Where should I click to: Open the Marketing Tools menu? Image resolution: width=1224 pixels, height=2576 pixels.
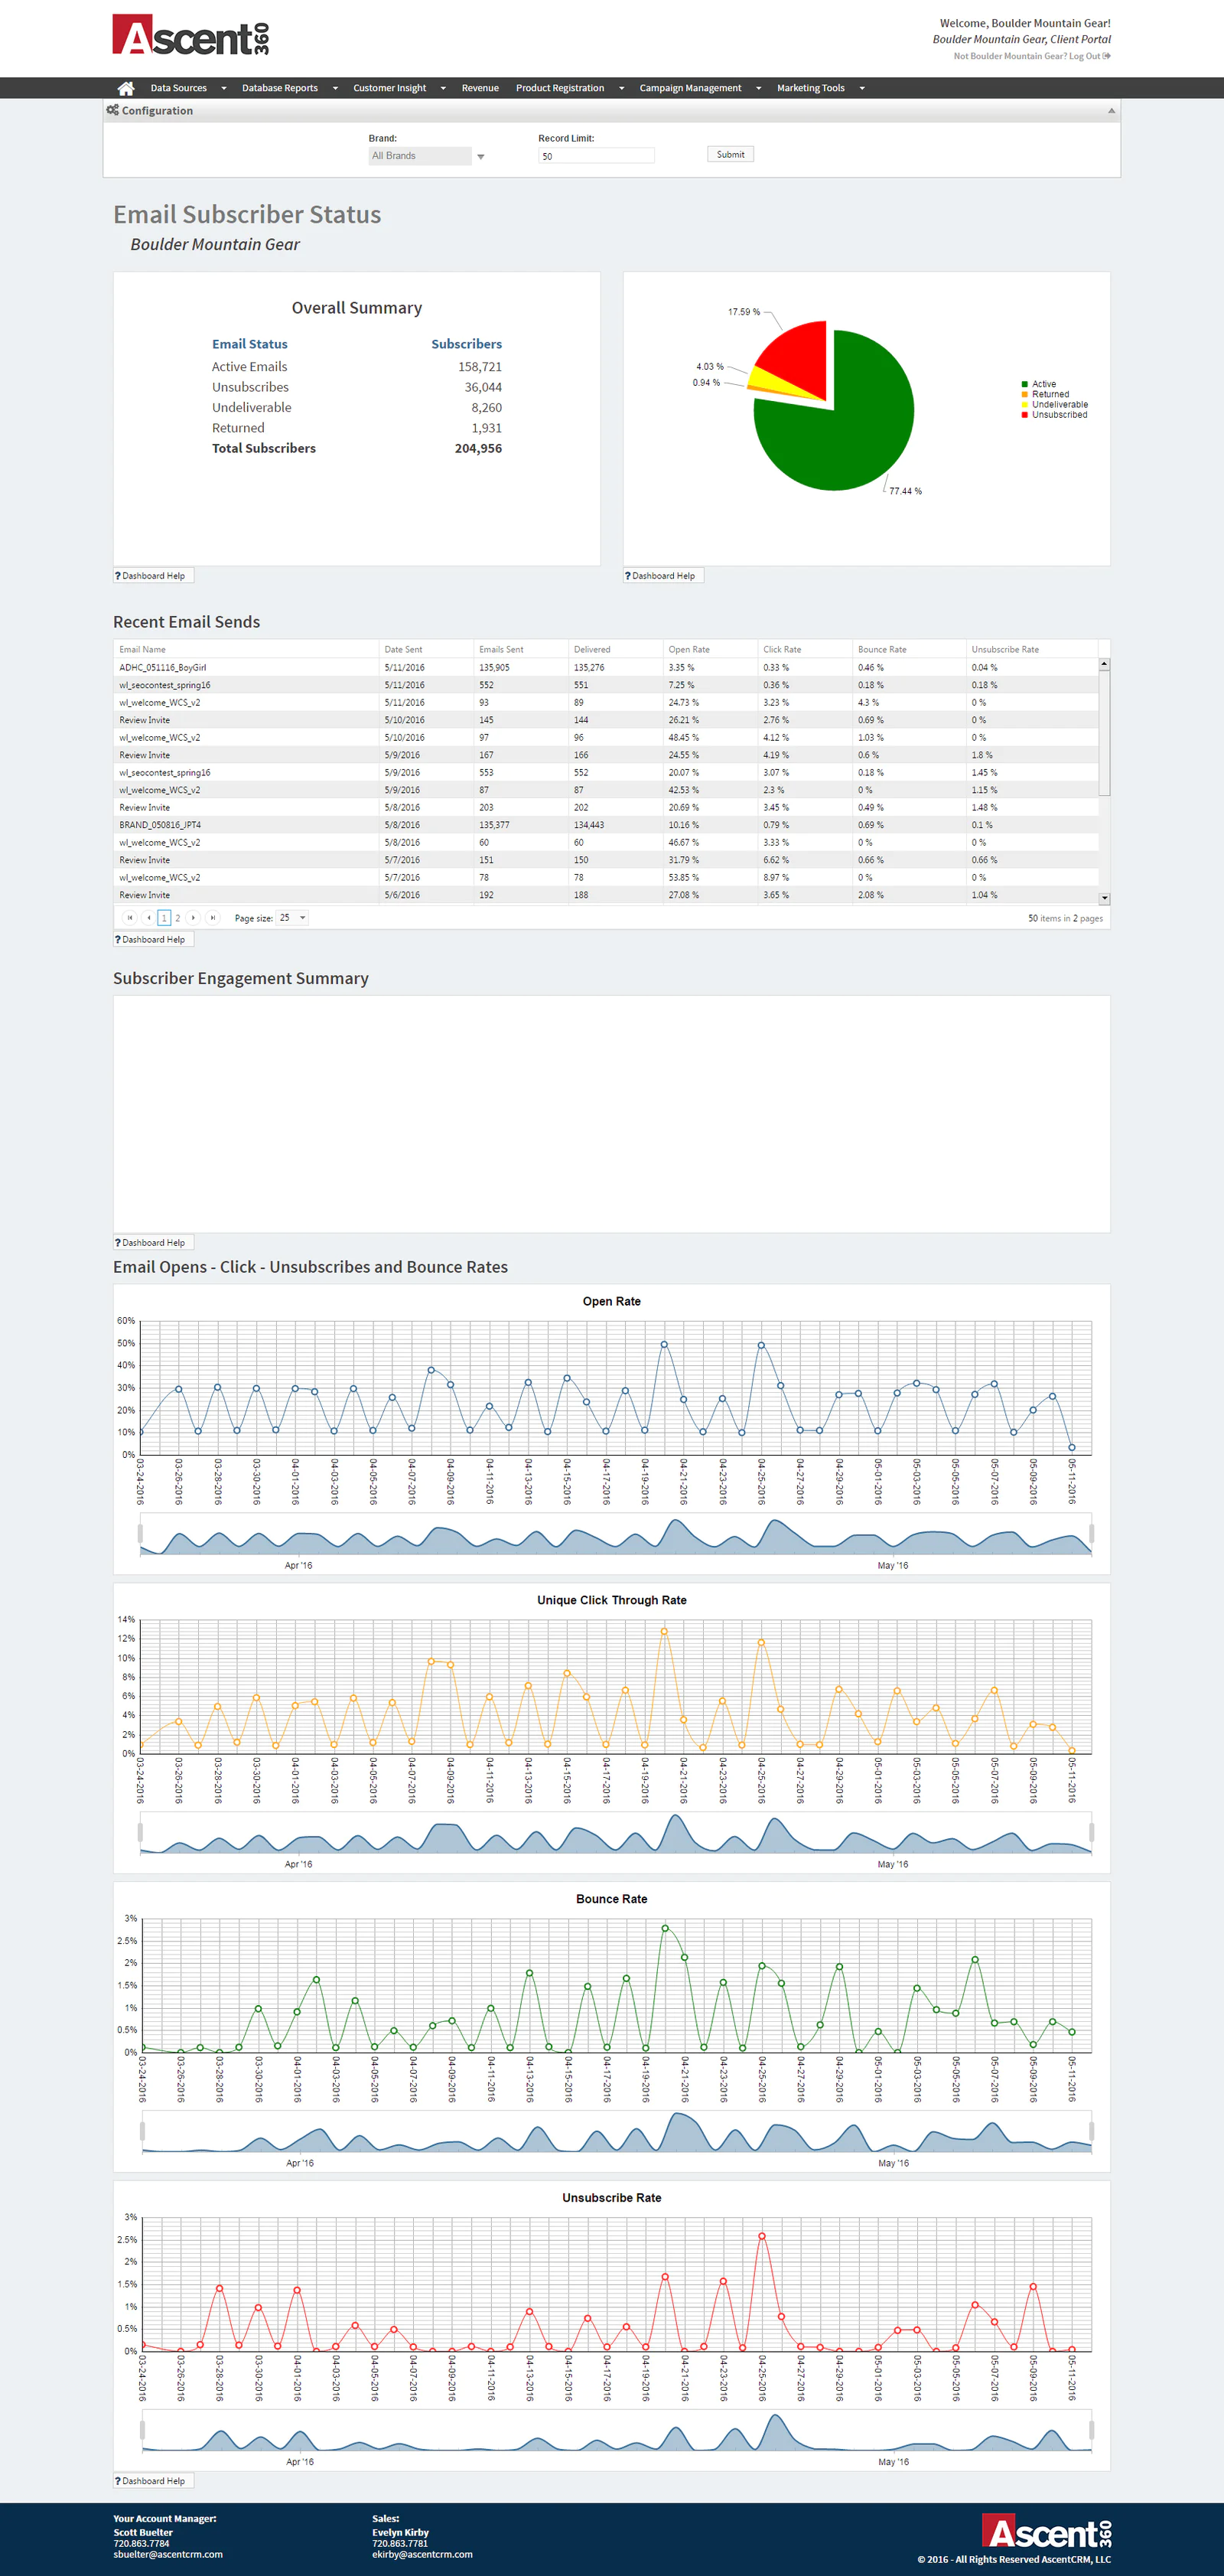click(810, 88)
